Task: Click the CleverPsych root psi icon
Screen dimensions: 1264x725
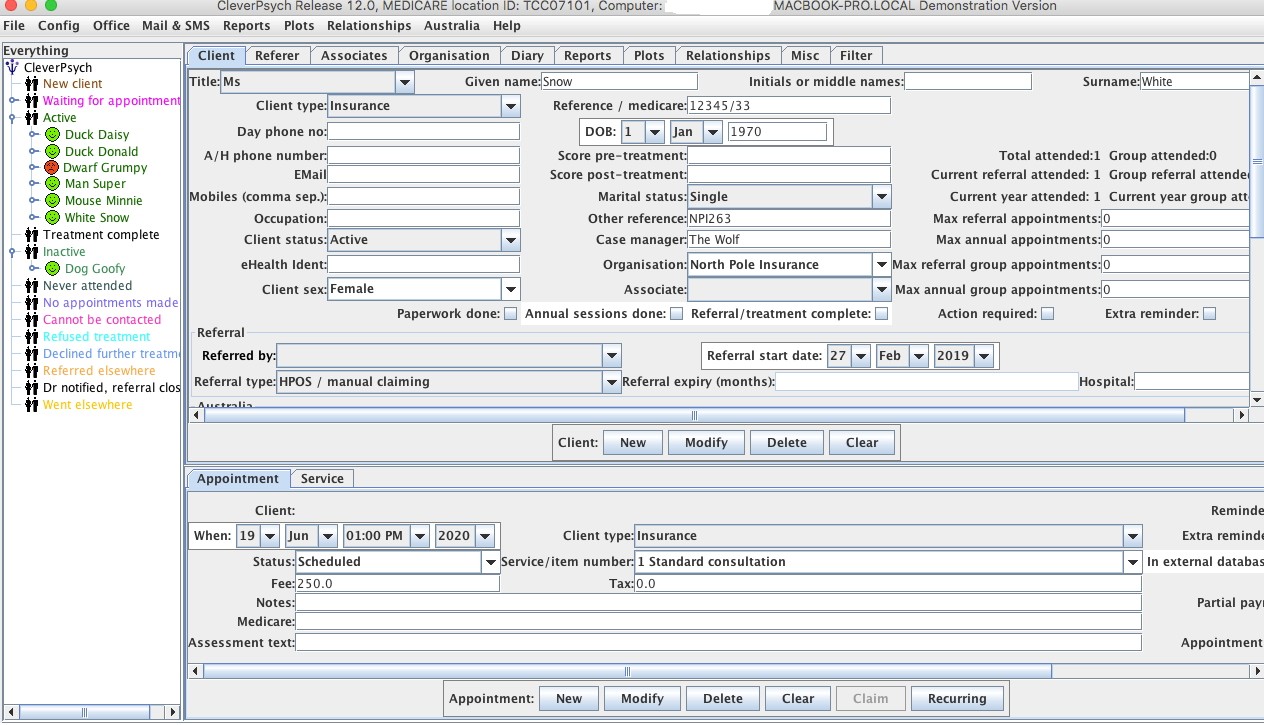Action: [13, 68]
